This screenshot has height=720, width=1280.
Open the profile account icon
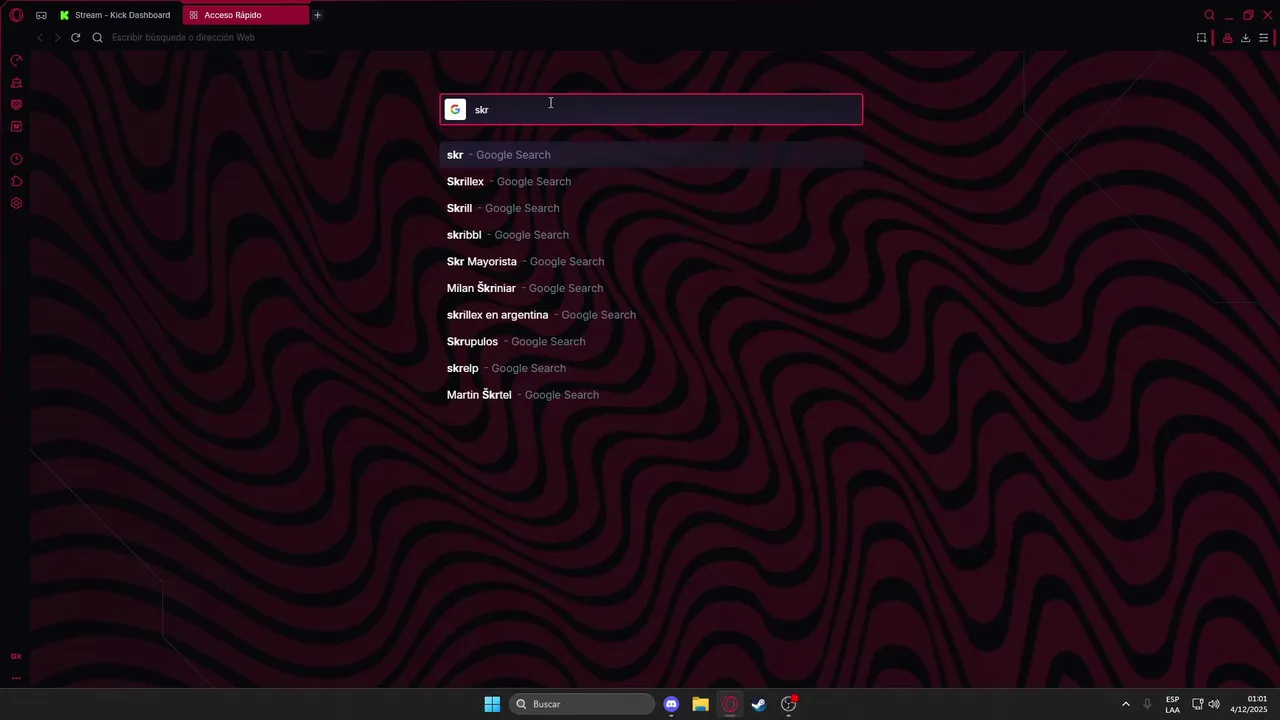1227,38
